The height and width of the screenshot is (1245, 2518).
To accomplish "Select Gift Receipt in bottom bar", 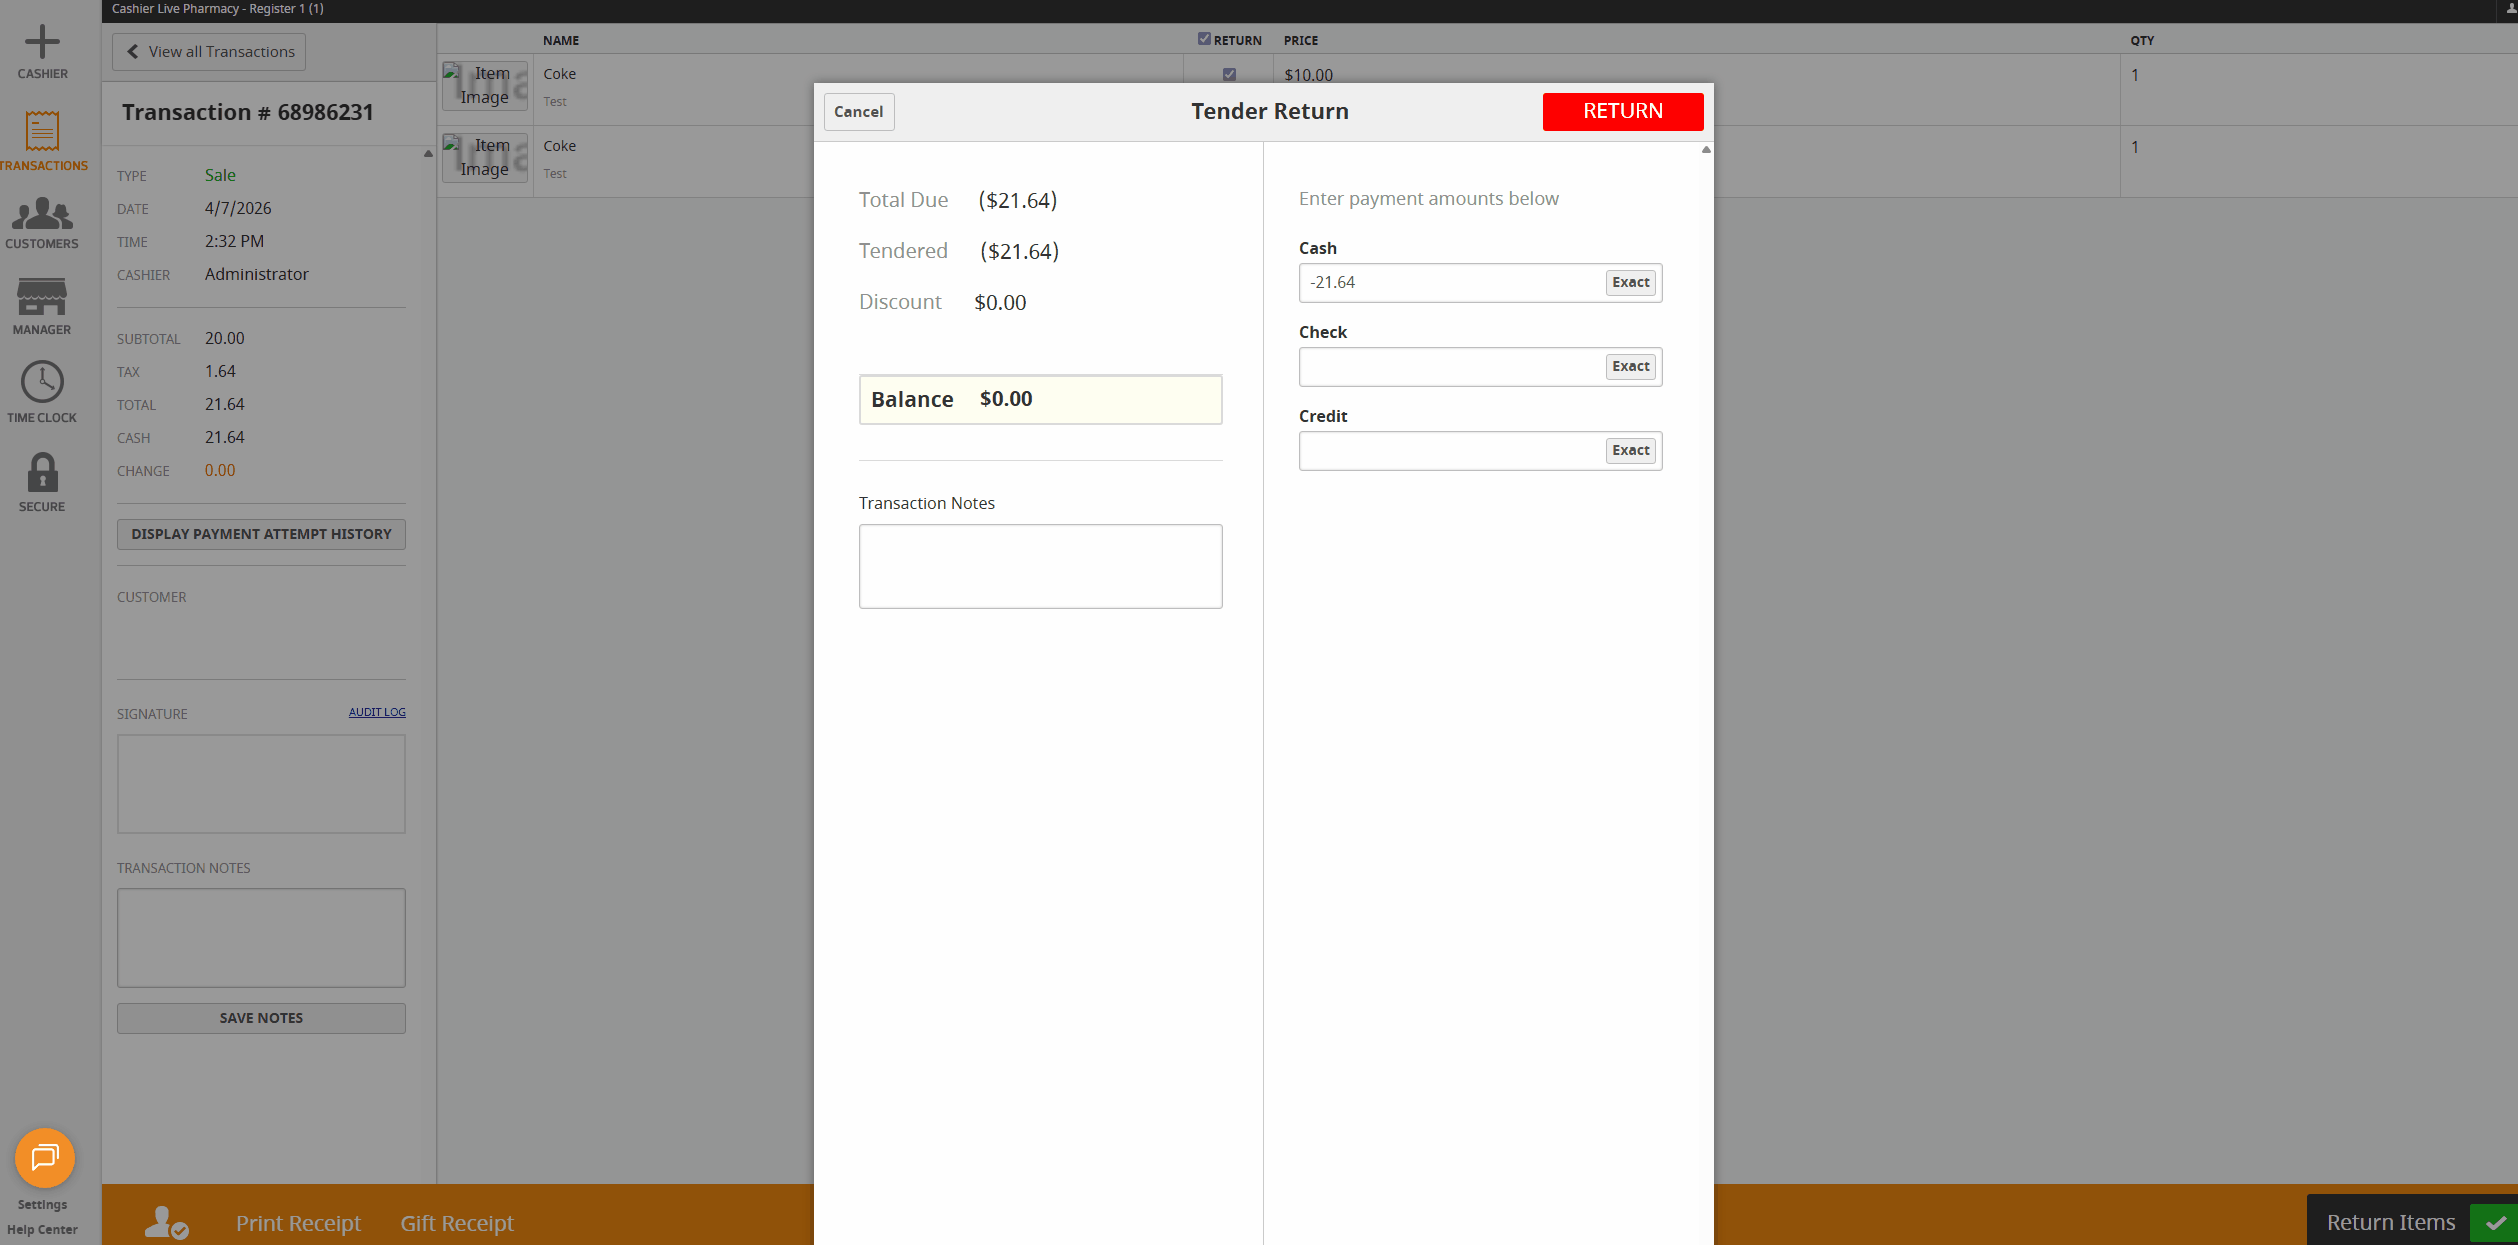I will pos(457,1222).
